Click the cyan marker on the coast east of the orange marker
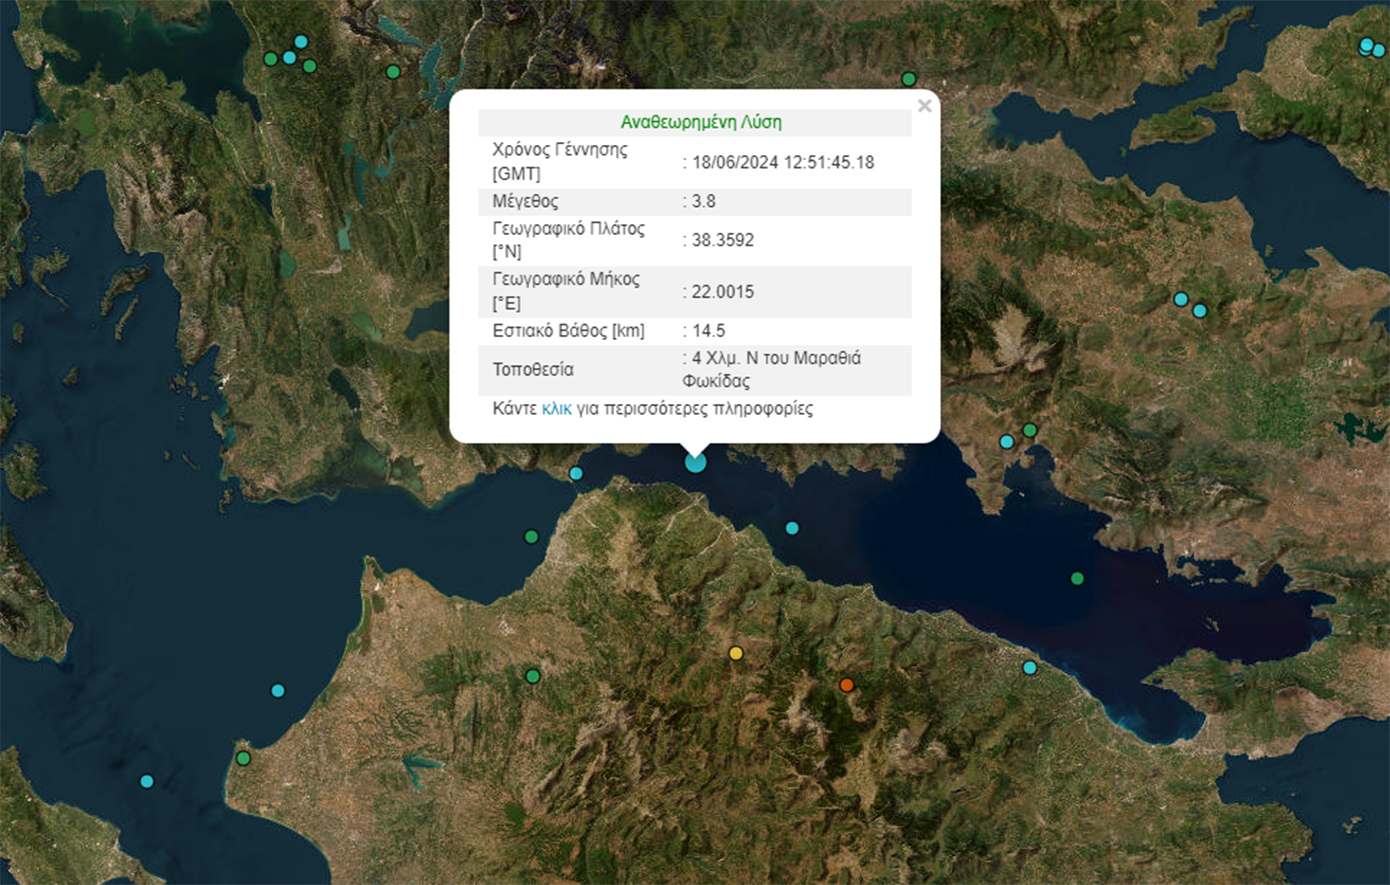Viewport: 1390px width, 885px height. pos(1029,667)
